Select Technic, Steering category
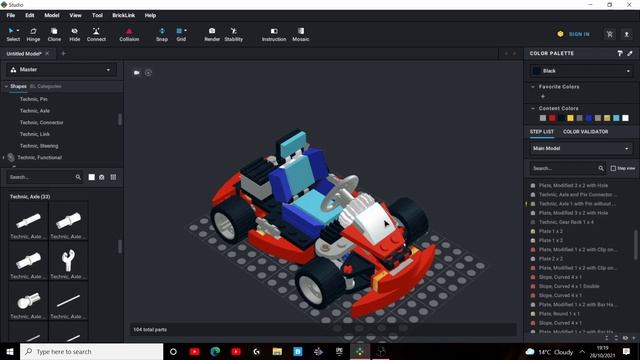The width and height of the screenshot is (640, 360). (x=39, y=146)
